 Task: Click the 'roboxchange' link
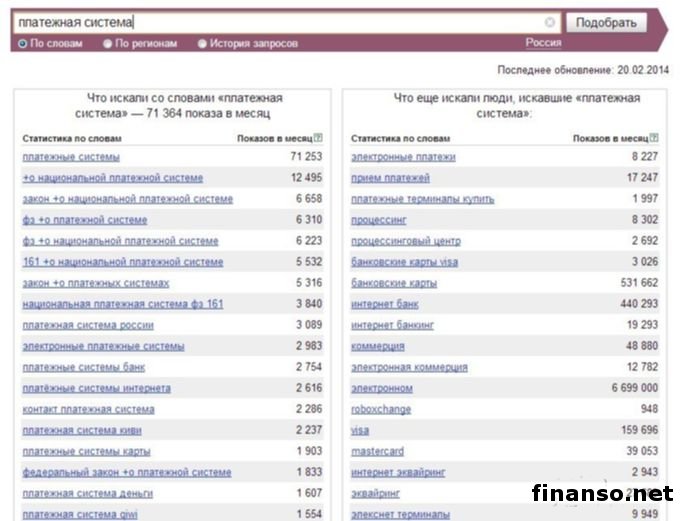click(381, 409)
